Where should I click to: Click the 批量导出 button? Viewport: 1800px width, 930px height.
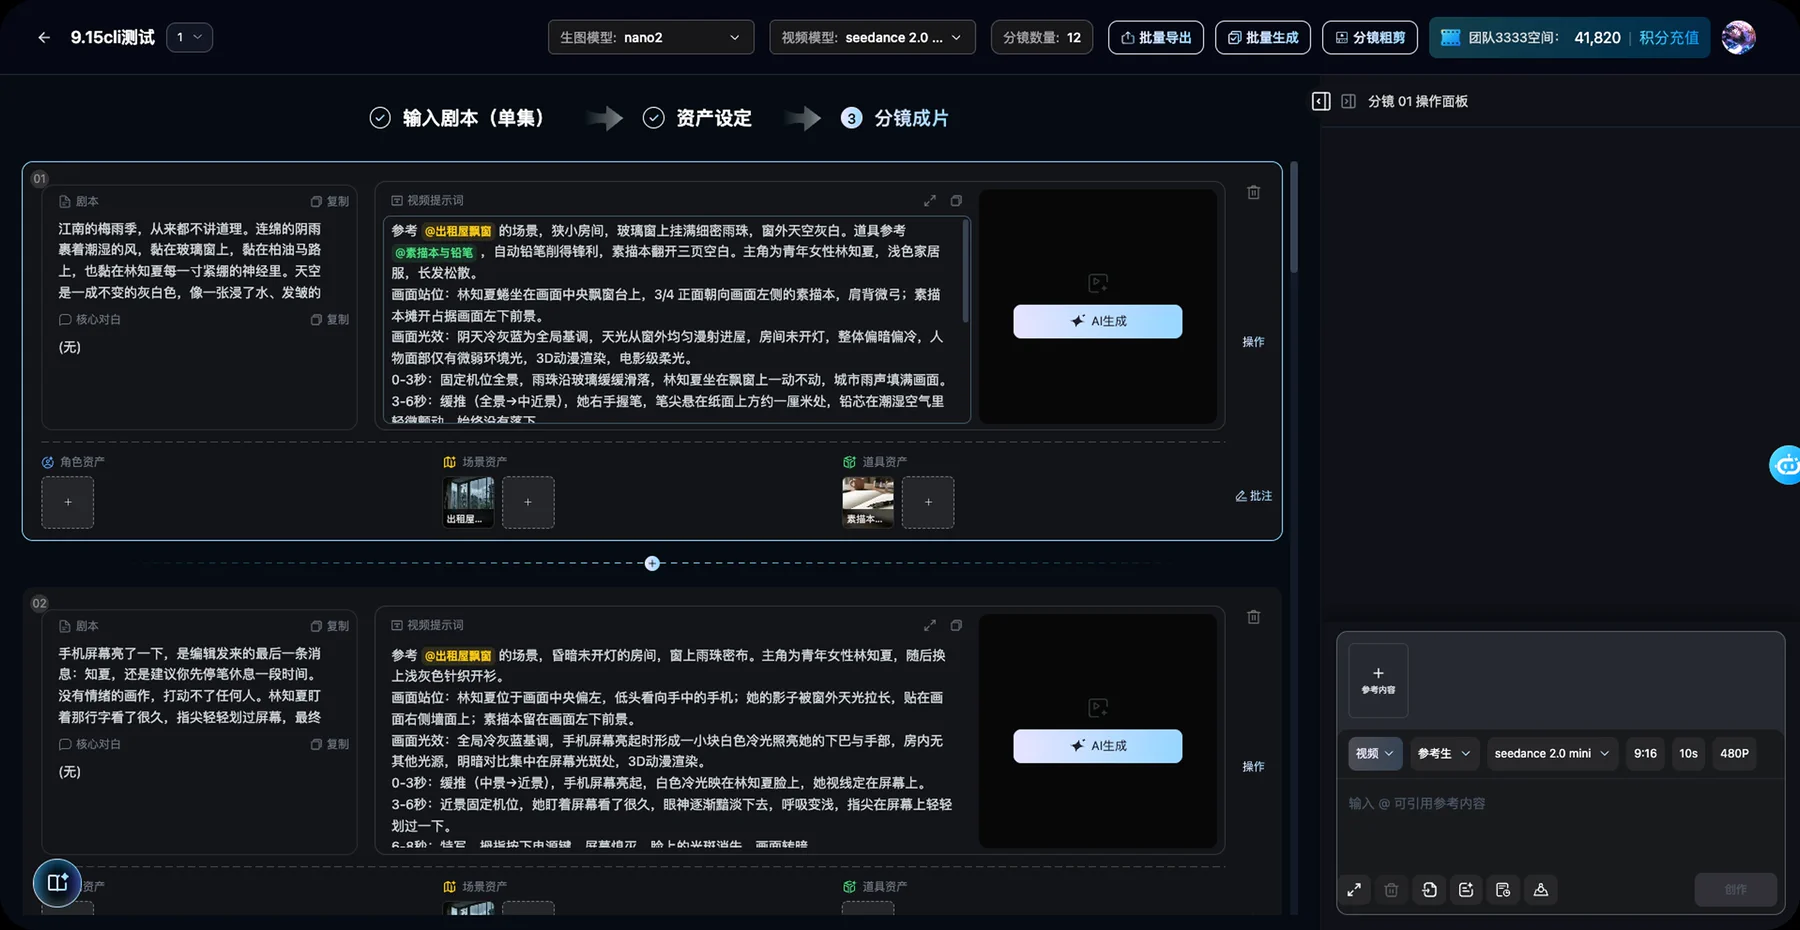tap(1156, 37)
